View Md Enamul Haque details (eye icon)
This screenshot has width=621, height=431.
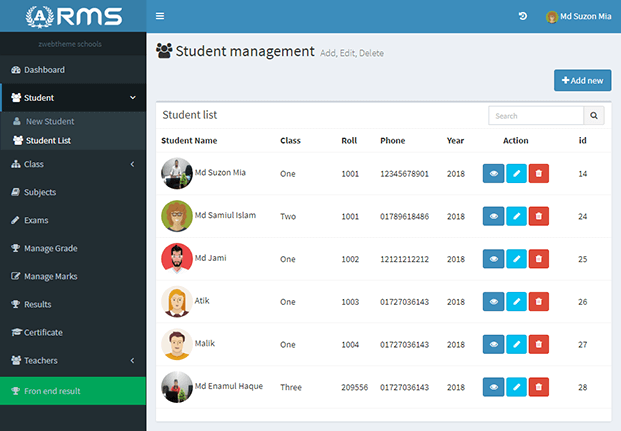click(493, 387)
